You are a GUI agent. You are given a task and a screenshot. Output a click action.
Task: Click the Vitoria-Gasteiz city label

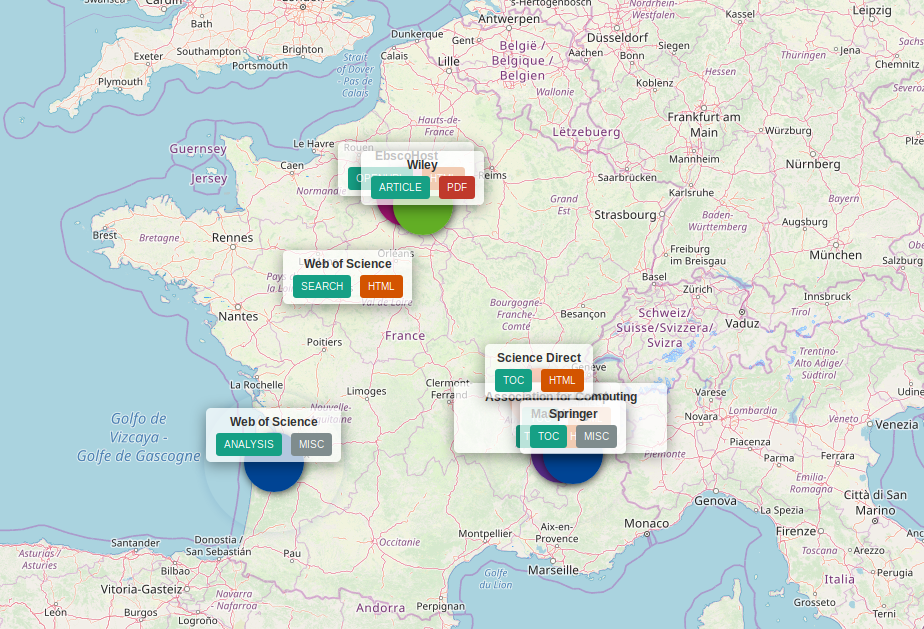(141, 589)
